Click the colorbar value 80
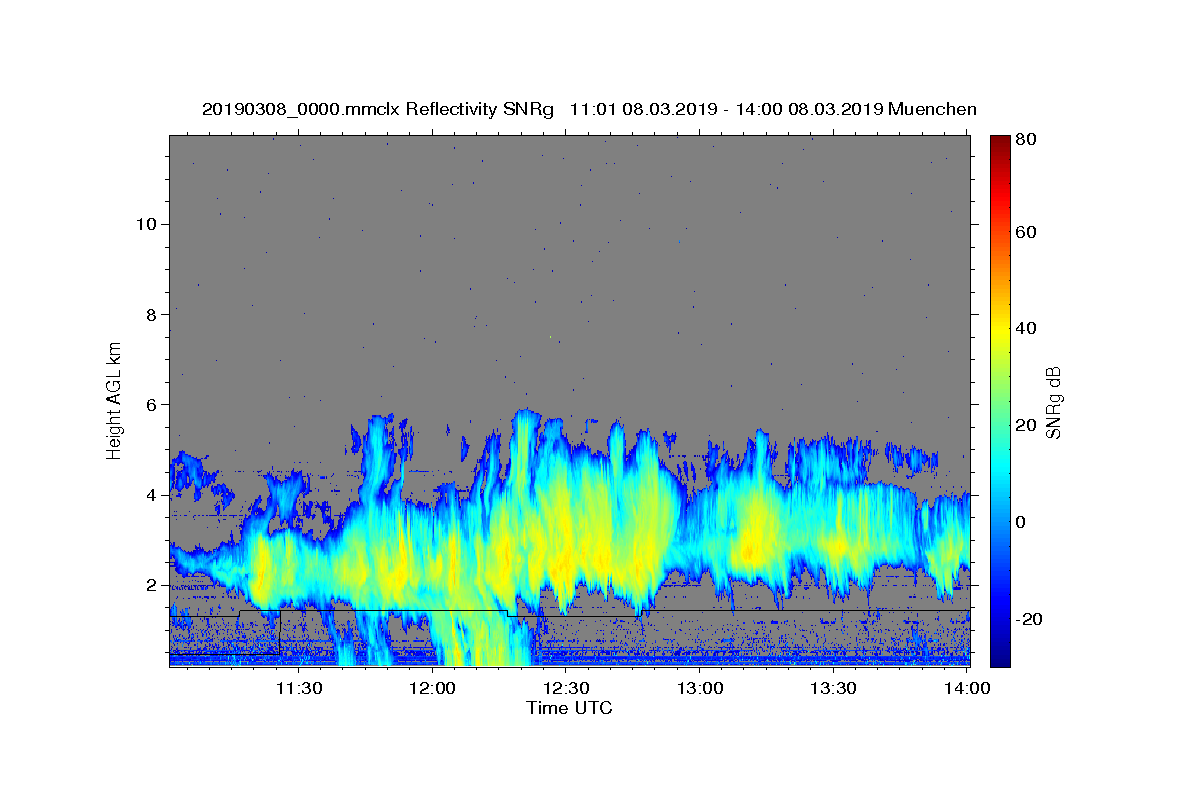This screenshot has height=800, width=1200. pyautogui.click(x=1028, y=139)
